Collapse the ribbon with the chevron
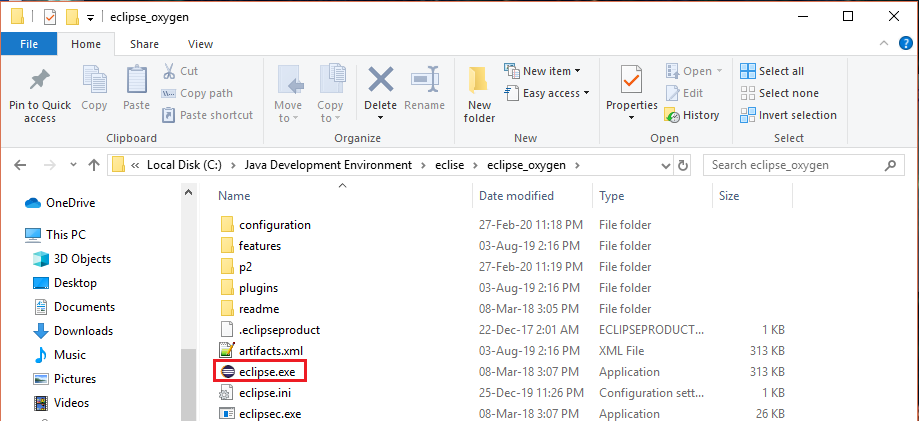The width and height of the screenshot is (919, 421). pyautogui.click(x=884, y=44)
